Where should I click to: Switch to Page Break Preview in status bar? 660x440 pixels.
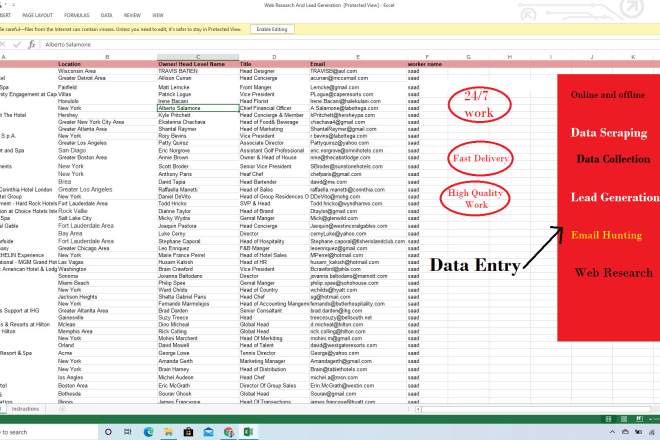[639, 419]
